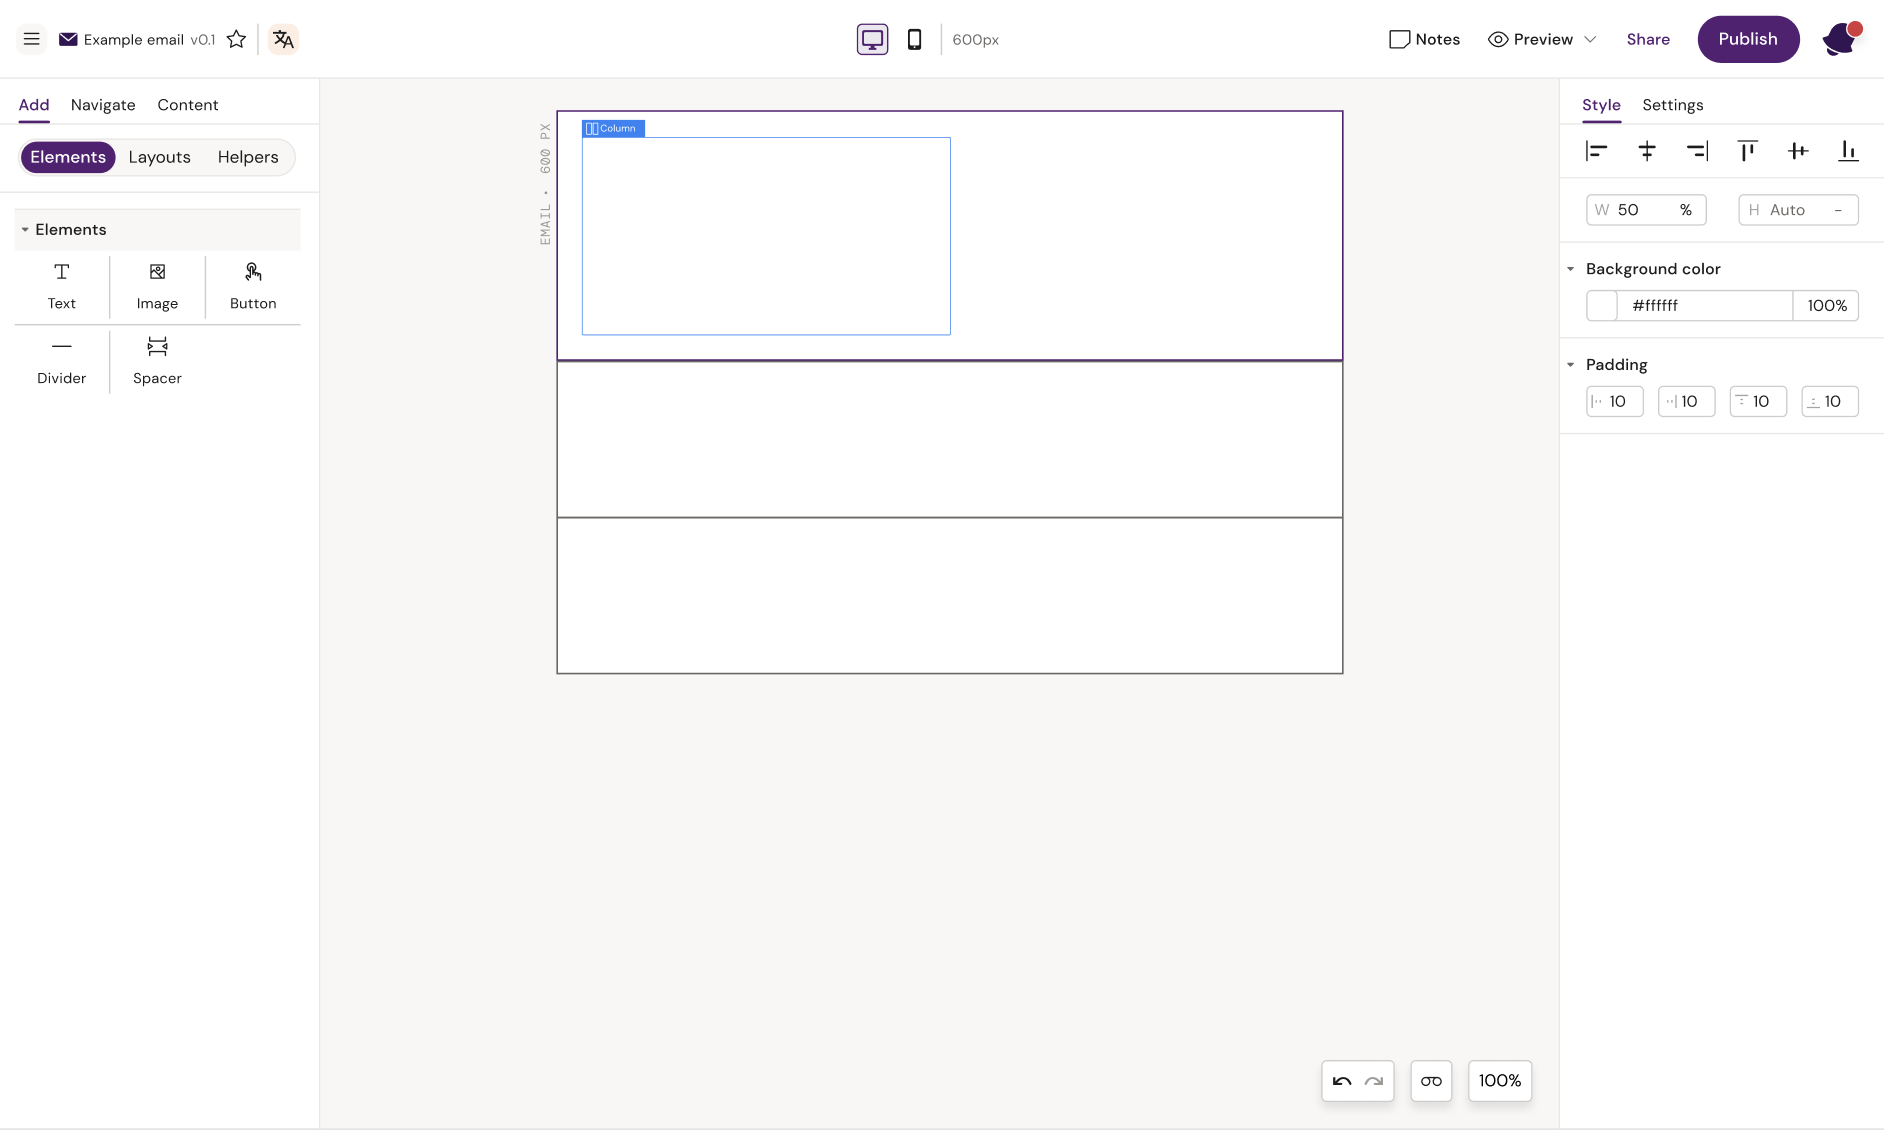Click the Publish button

1748,39
